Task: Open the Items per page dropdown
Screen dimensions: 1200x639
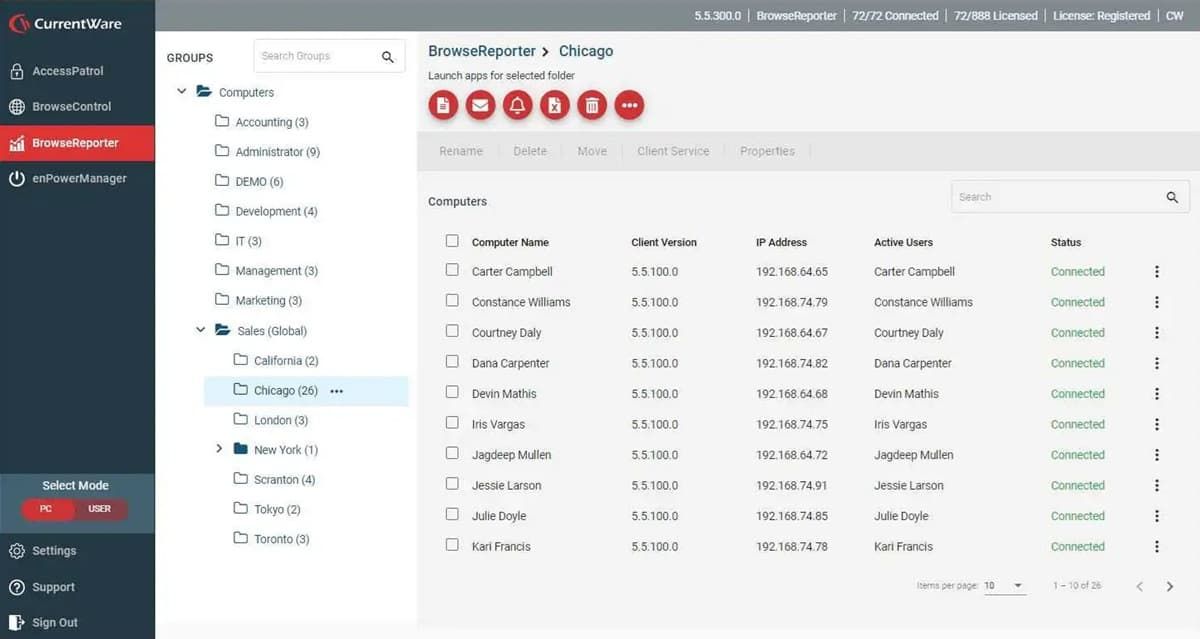Action: [x=1005, y=586]
